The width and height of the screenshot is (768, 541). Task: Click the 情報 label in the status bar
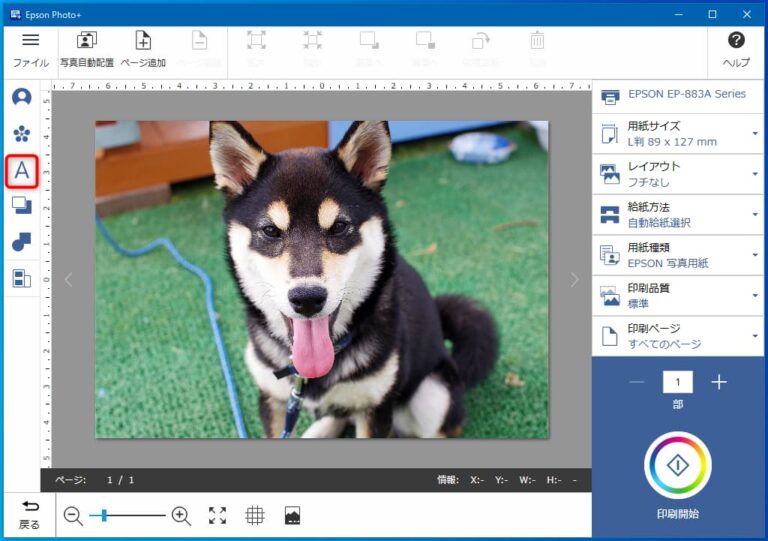(x=448, y=480)
